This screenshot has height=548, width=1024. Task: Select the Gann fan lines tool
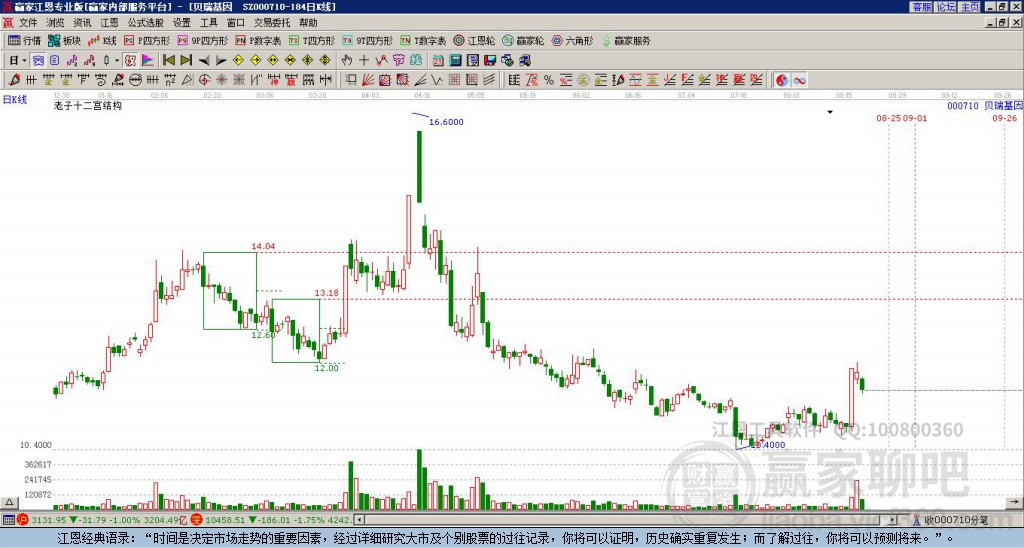tap(368, 80)
